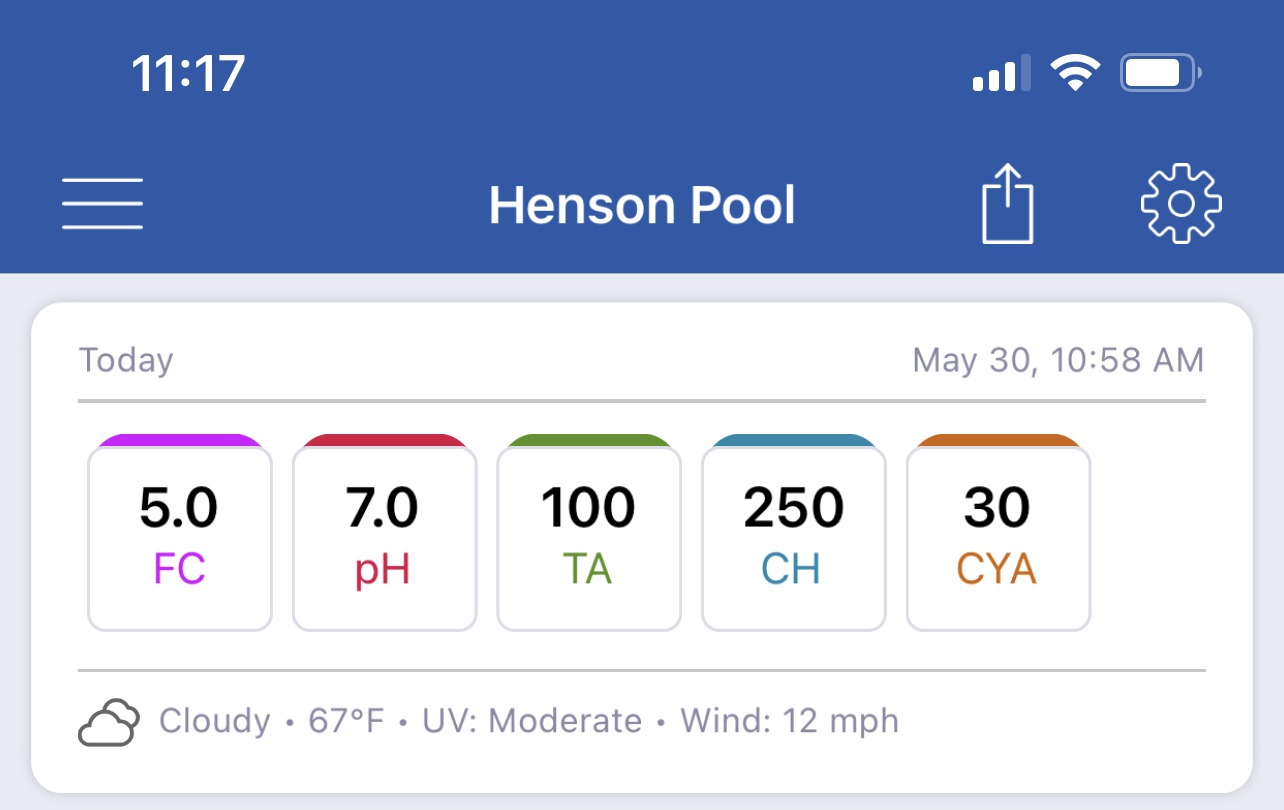Tap the cloudy weather icon

tap(108, 722)
